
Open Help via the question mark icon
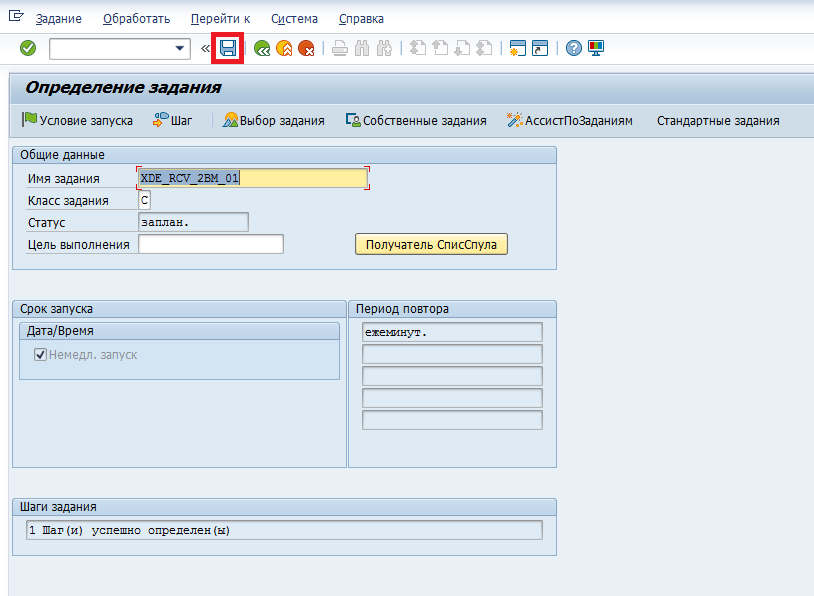coord(573,48)
